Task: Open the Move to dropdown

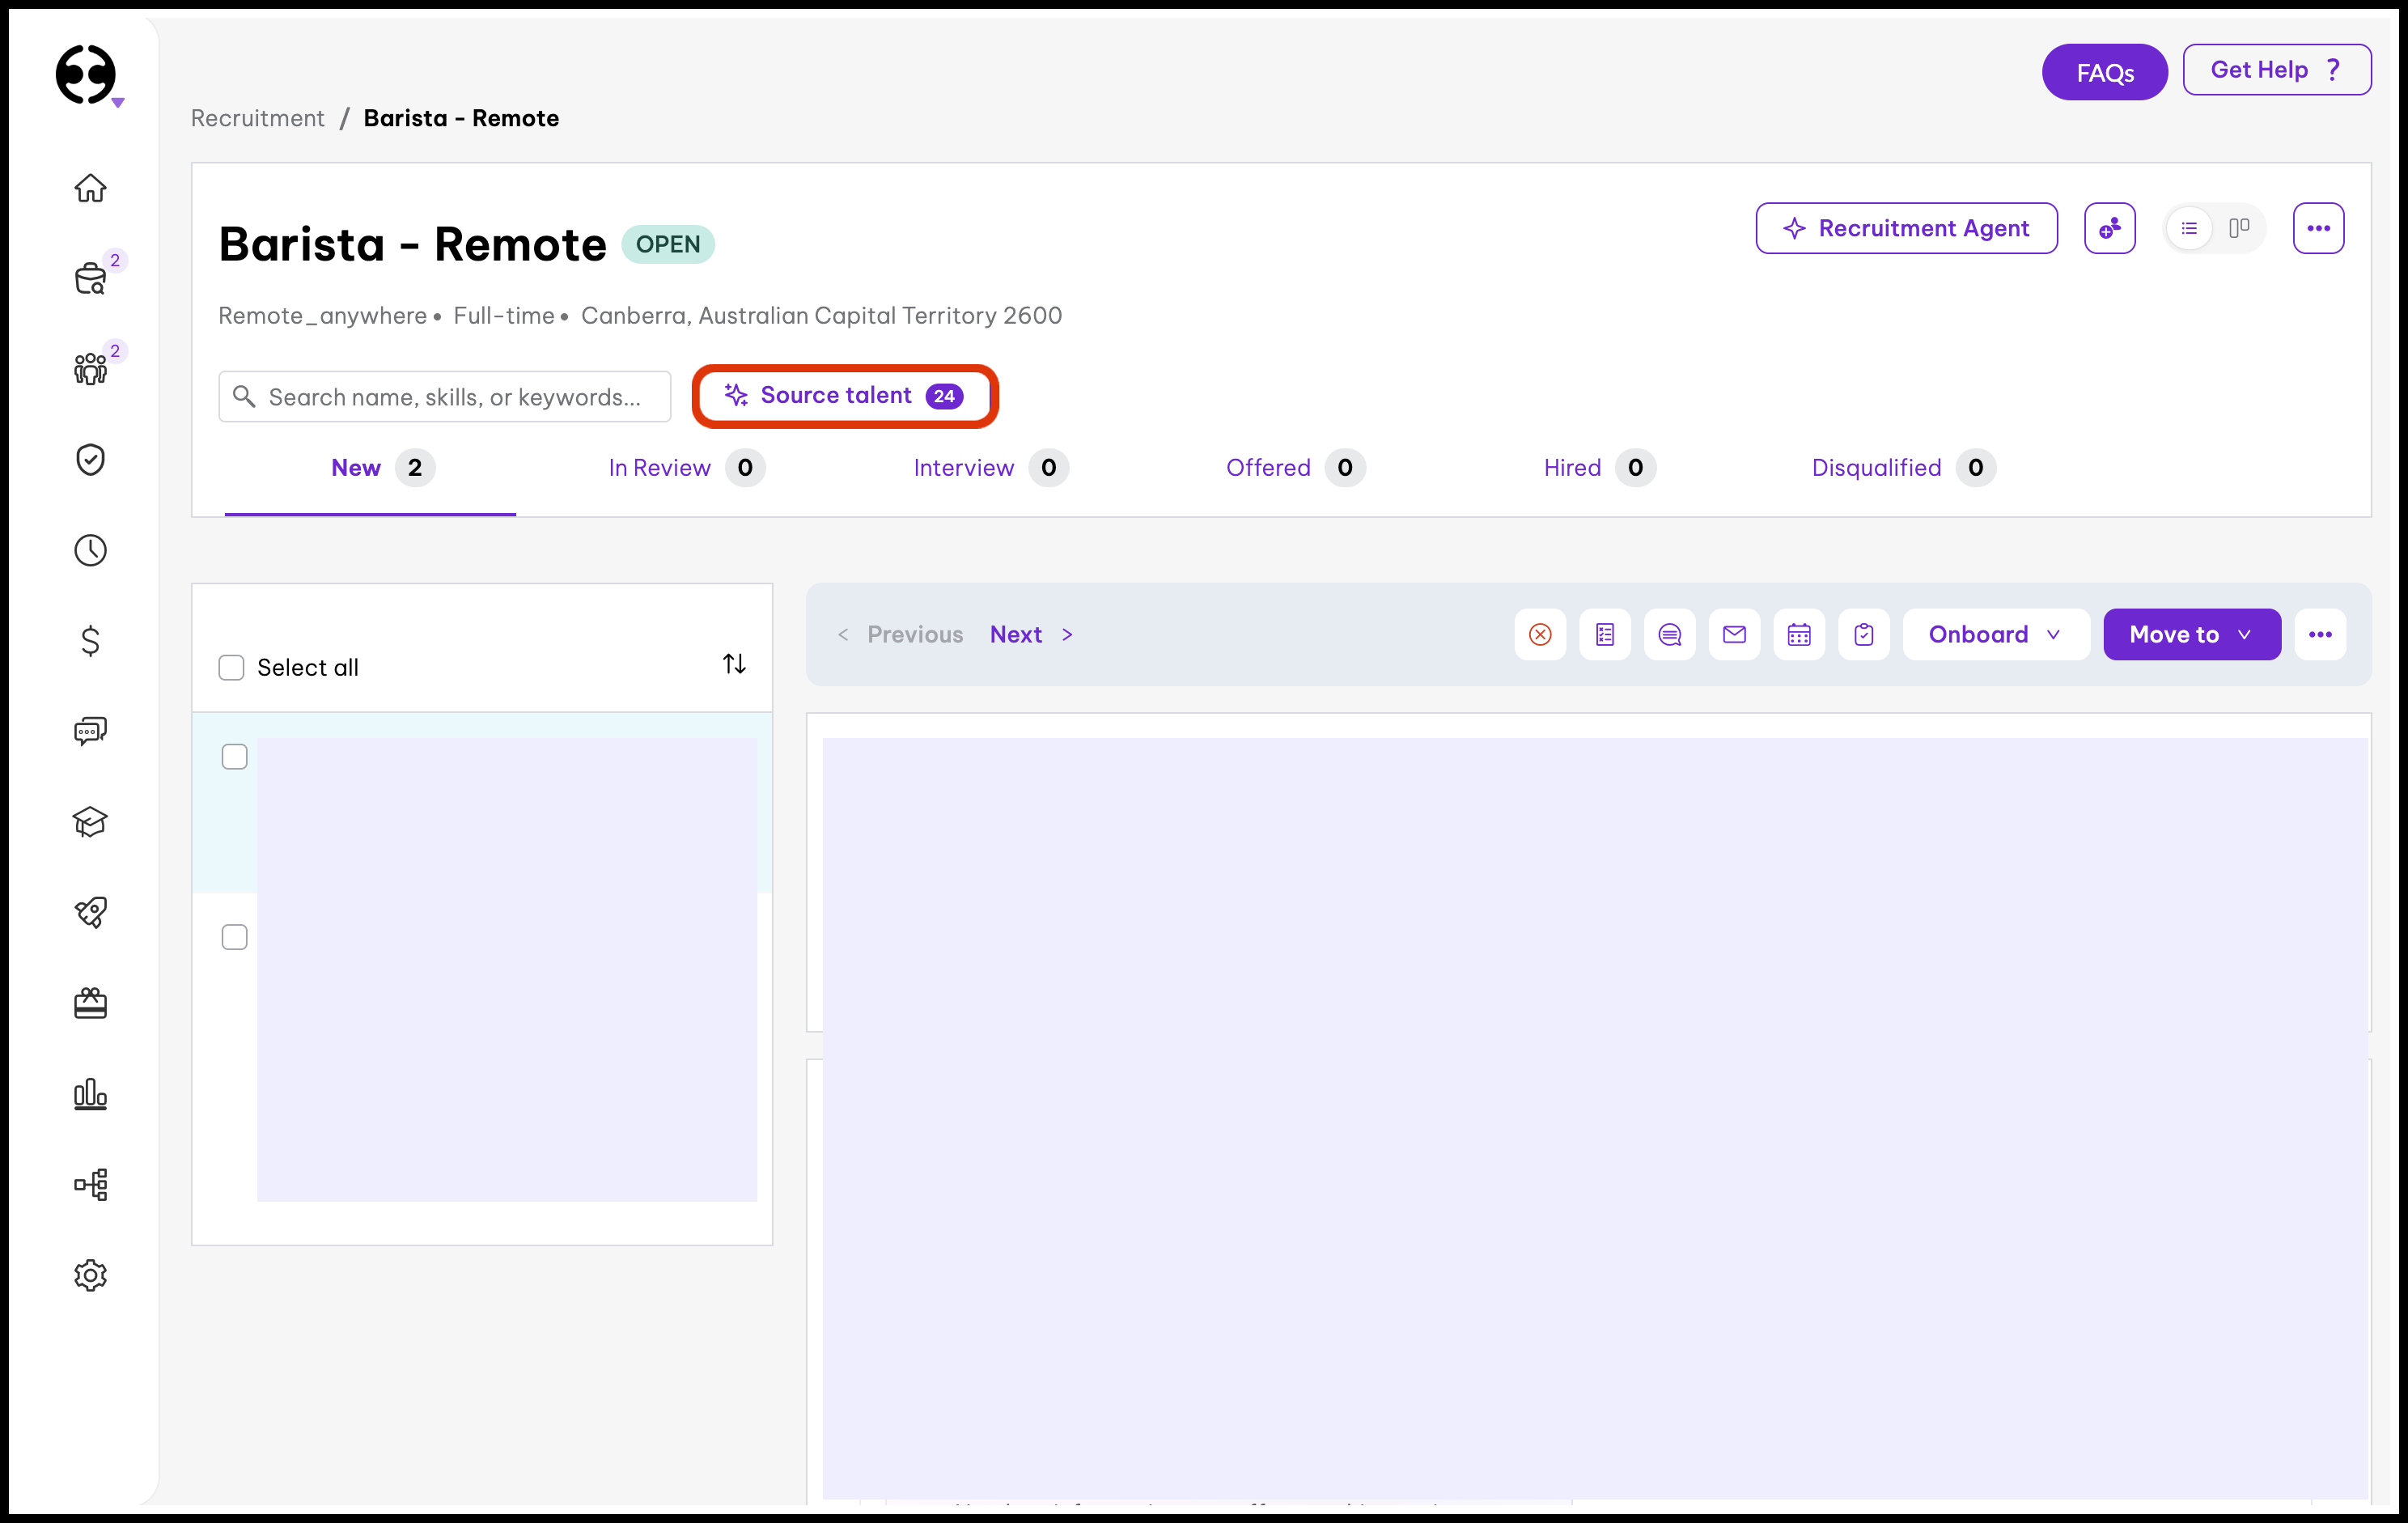Action: pos(2191,634)
